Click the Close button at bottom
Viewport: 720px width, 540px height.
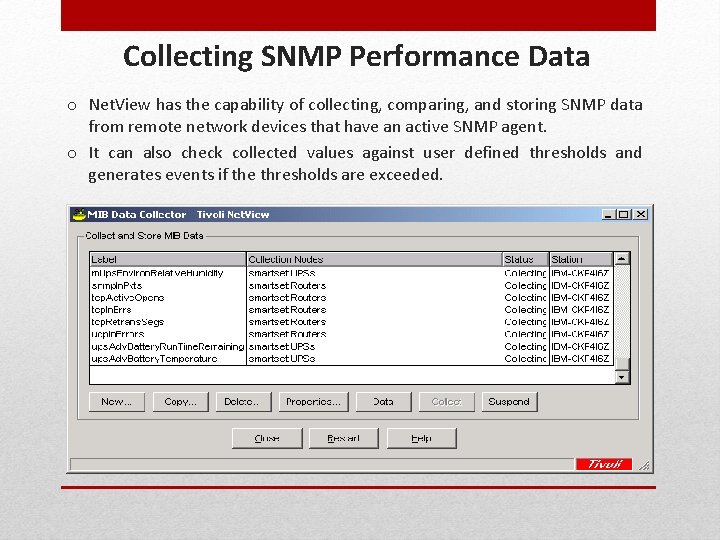coord(267,438)
